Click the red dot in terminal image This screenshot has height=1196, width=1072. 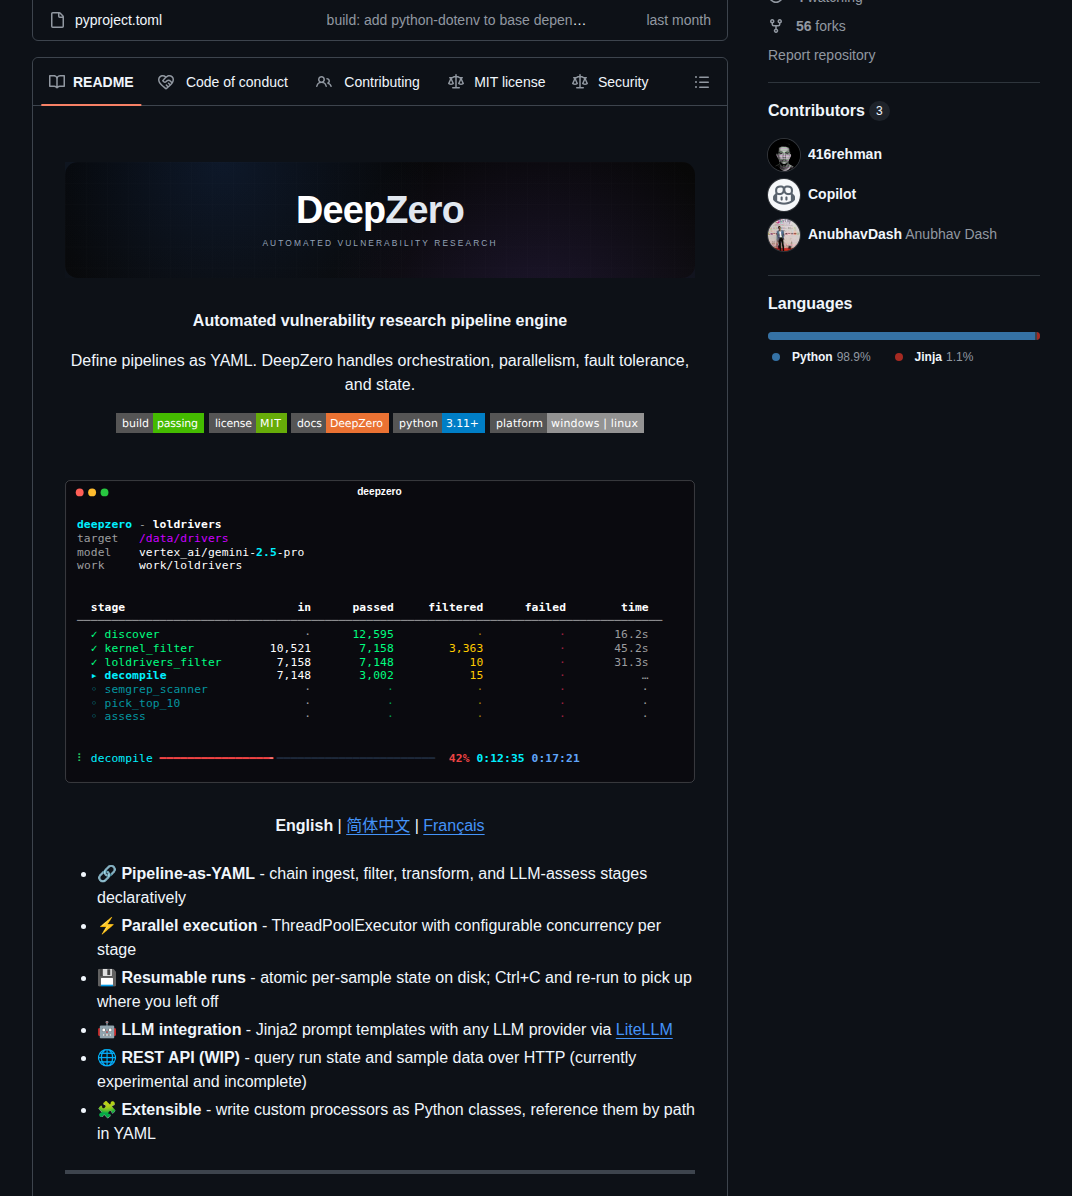tap(79, 493)
